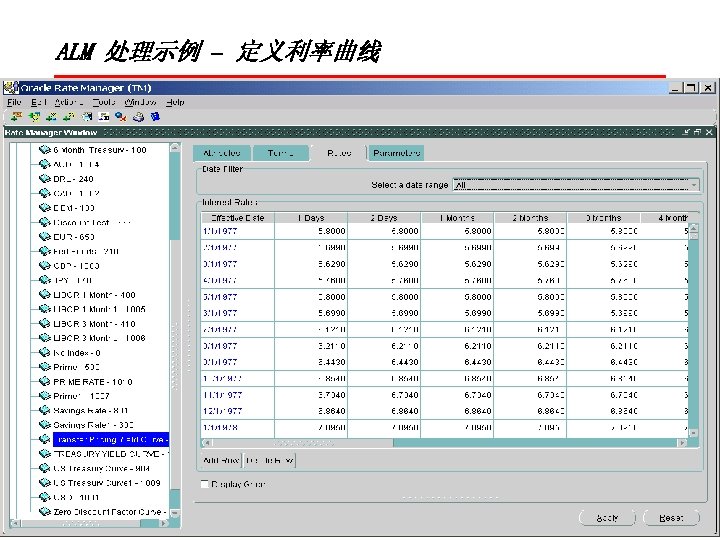The image size is (720, 540).
Task: Select the Rates tab
Action: [x=339, y=153]
